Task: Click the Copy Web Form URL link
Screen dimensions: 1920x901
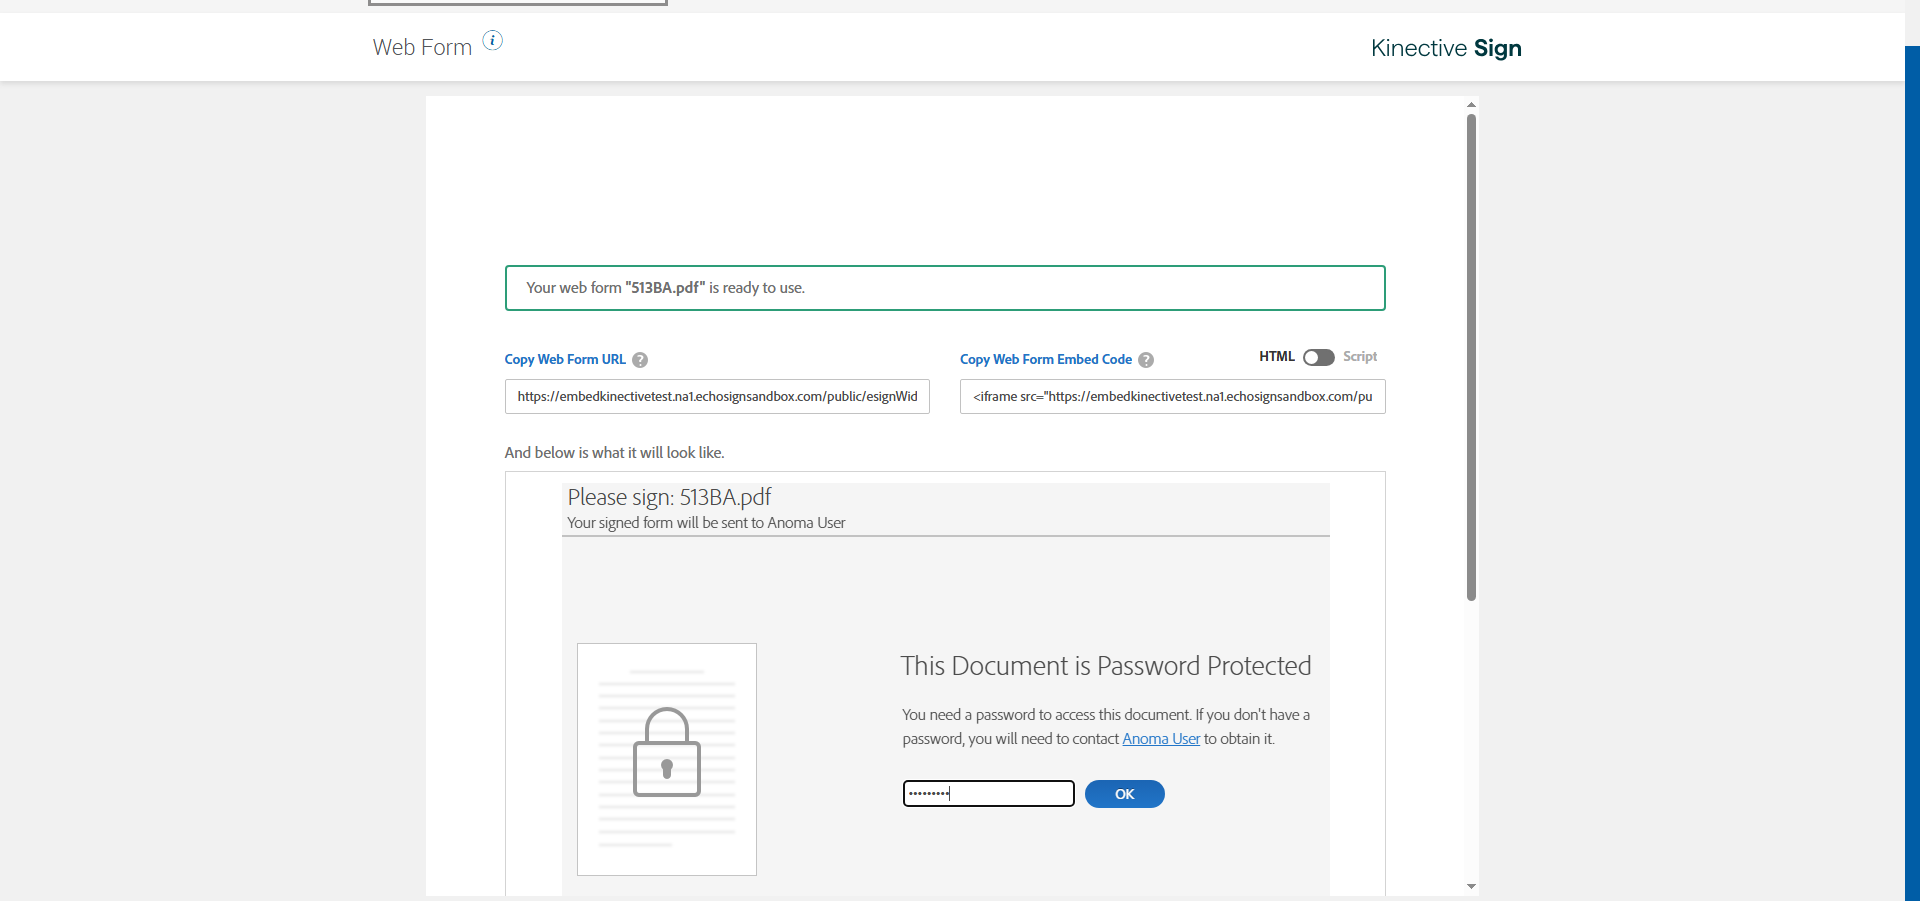Action: [565, 360]
